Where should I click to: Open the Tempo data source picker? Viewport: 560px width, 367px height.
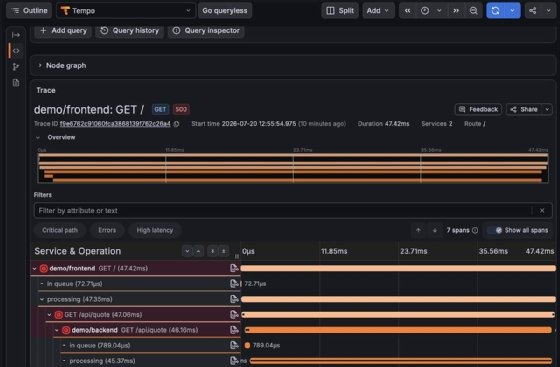click(x=126, y=11)
